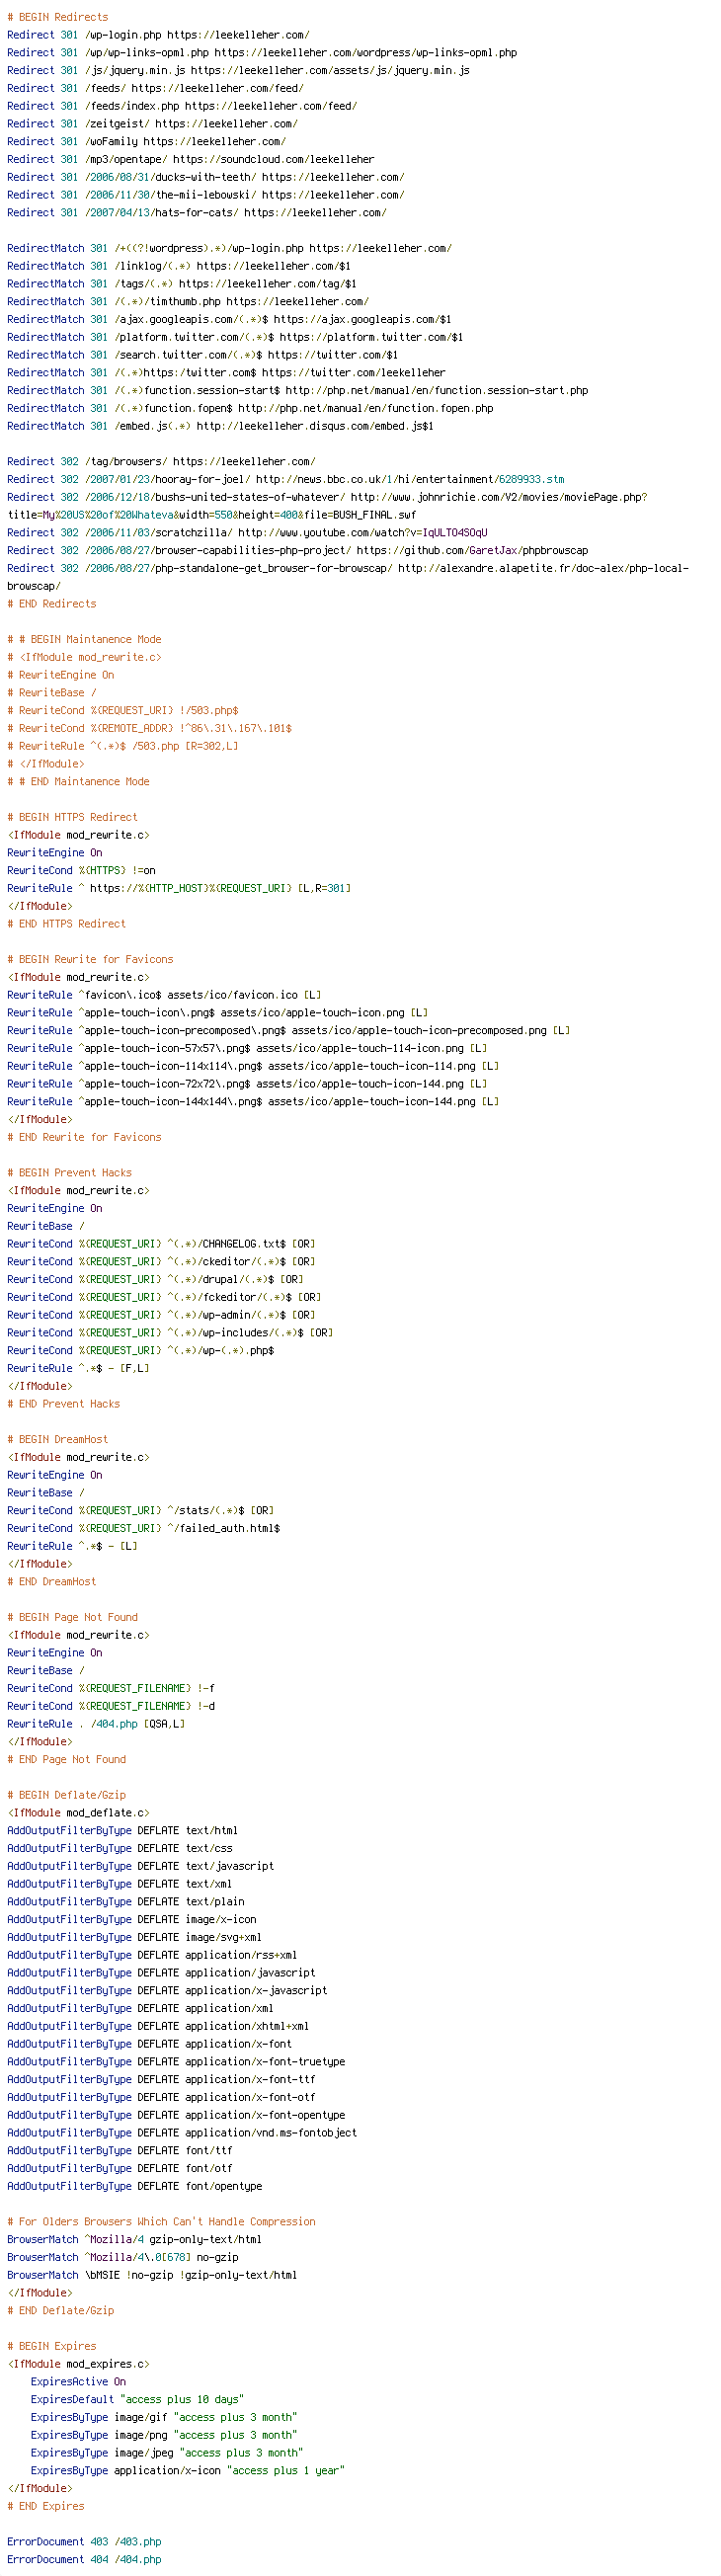
Task: Click the youtube.com scratchzilla URL
Action: pos(363,533)
